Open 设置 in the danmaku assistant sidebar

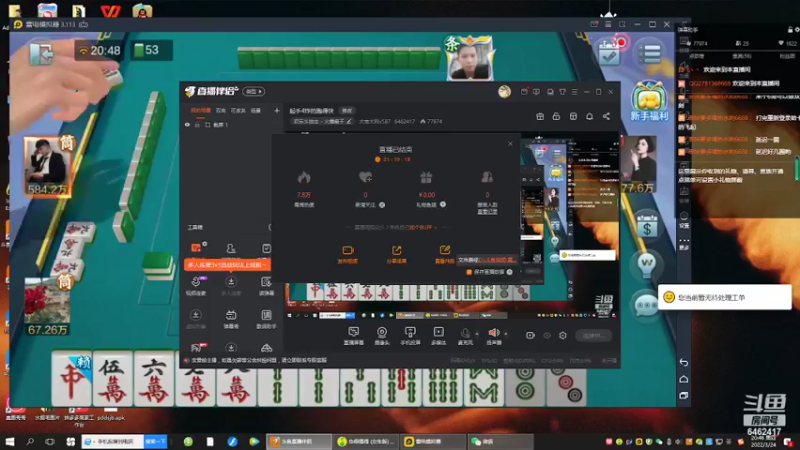(684, 219)
